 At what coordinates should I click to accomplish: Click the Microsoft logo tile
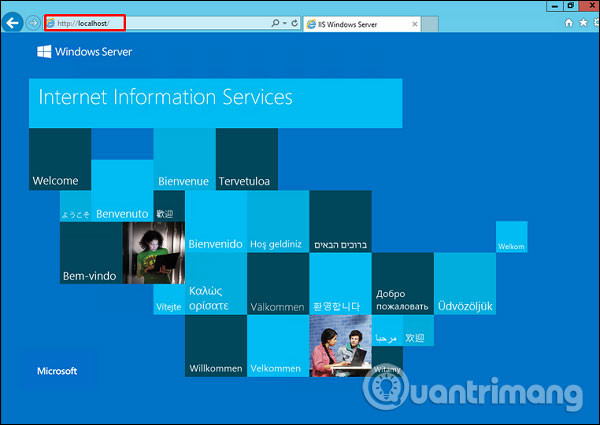pyautogui.click(x=58, y=370)
